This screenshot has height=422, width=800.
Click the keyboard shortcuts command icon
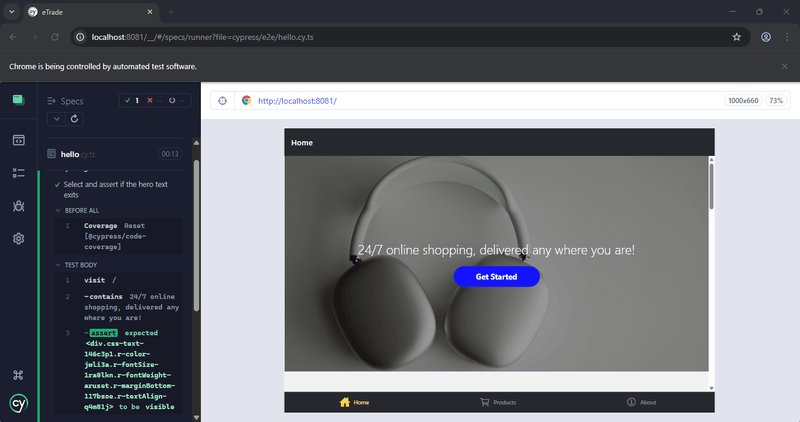click(x=18, y=375)
